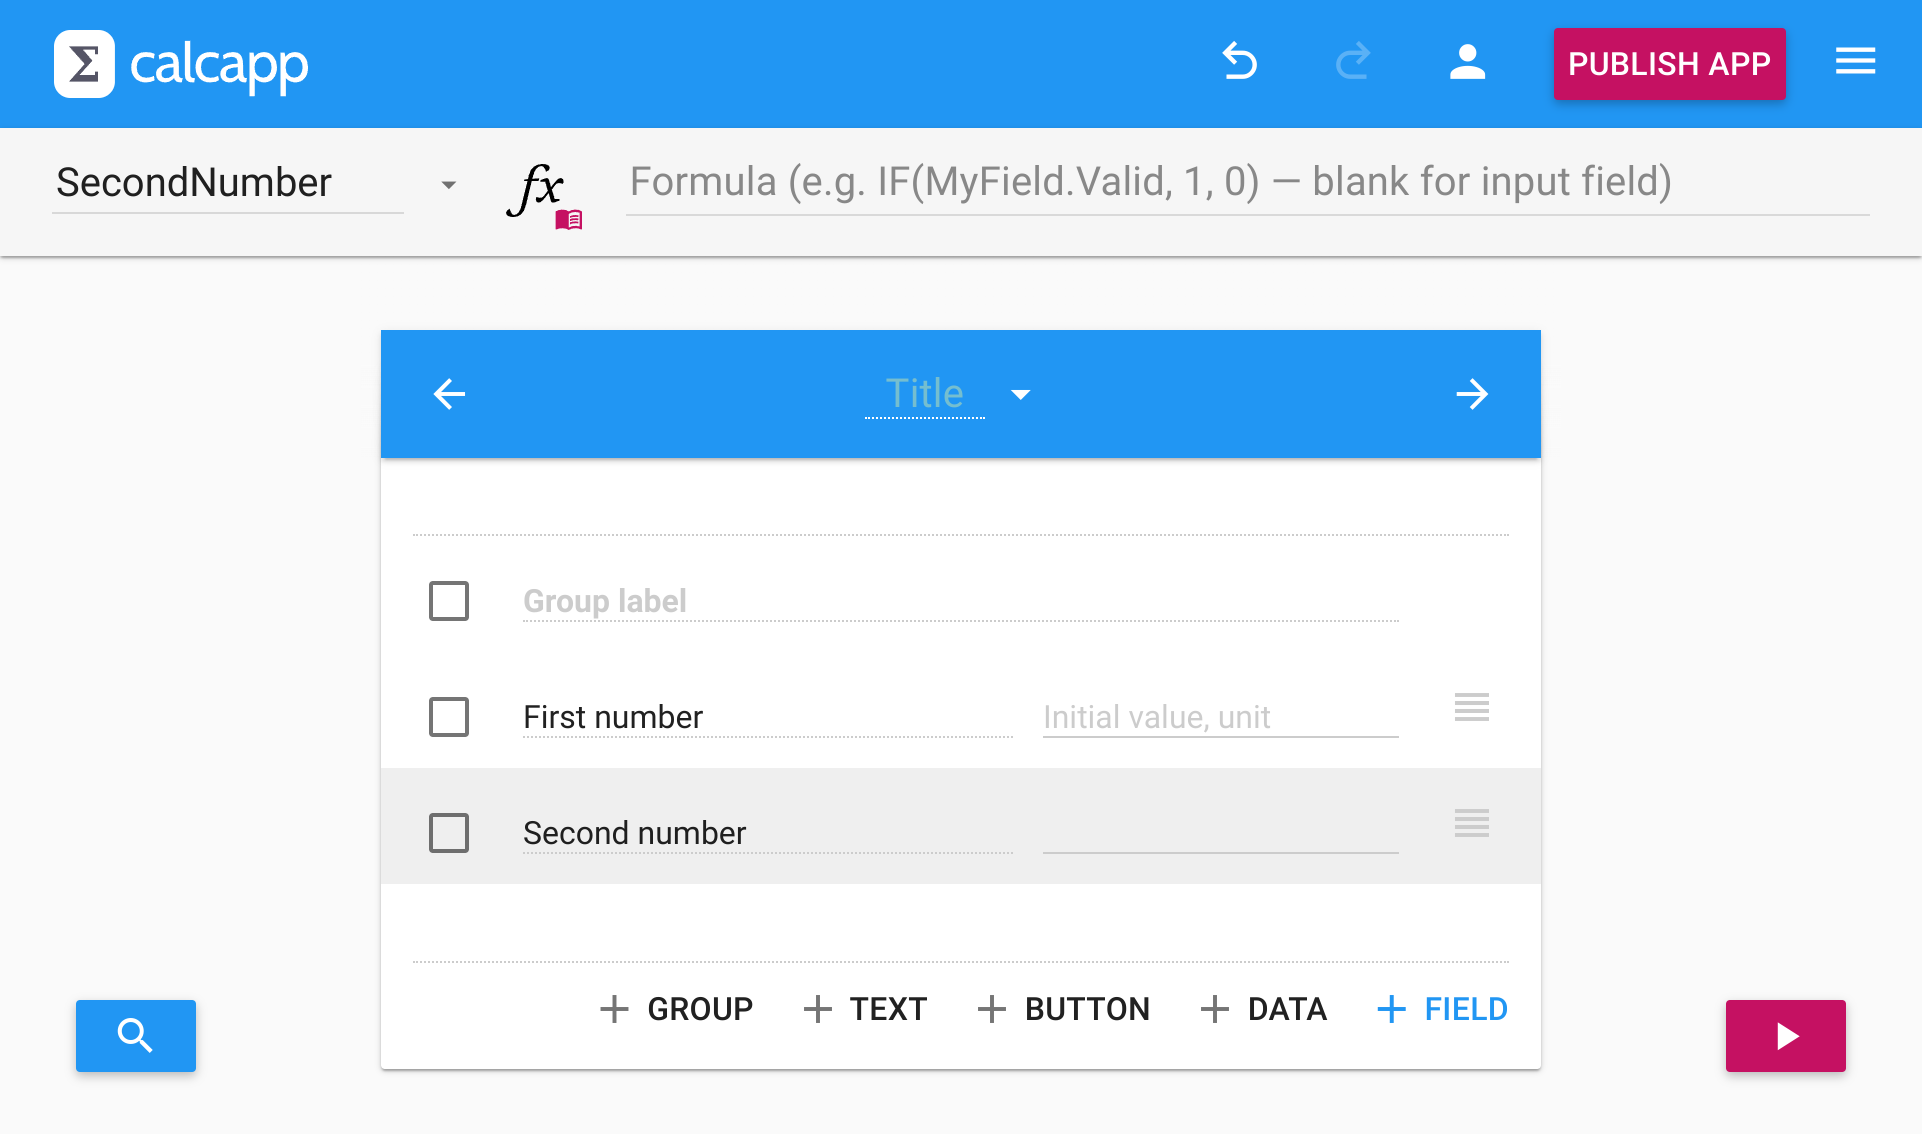
Task: Expand the Title dropdown in the preview header
Action: (x=1021, y=395)
